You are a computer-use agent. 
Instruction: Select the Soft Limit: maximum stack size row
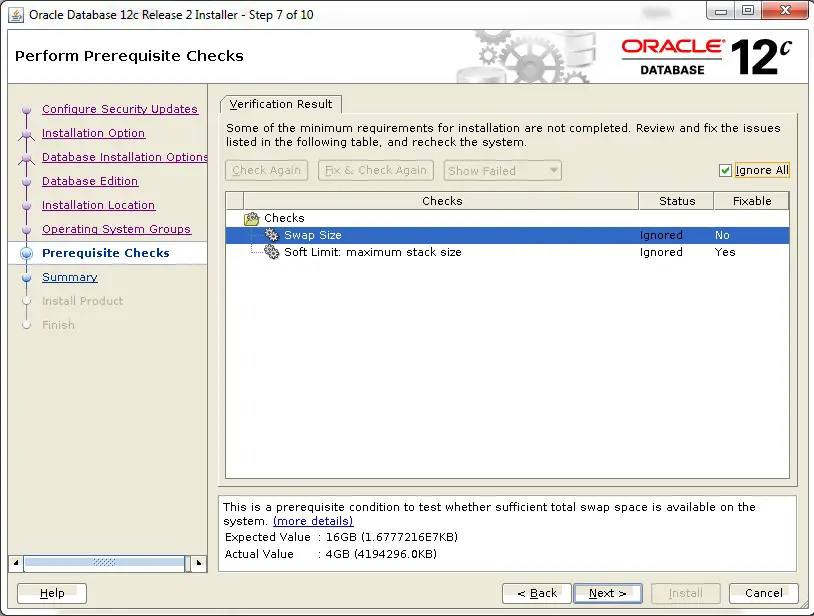pos(507,252)
